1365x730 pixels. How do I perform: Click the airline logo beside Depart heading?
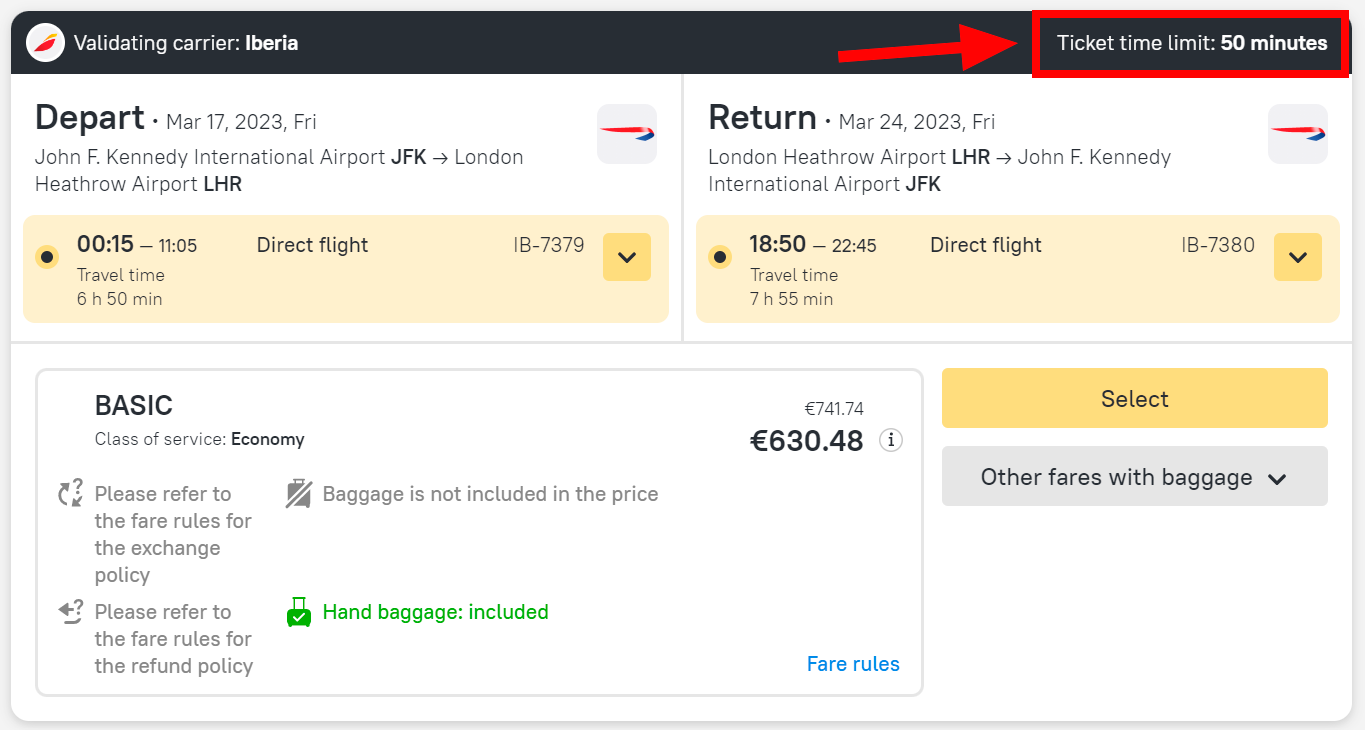(x=627, y=134)
